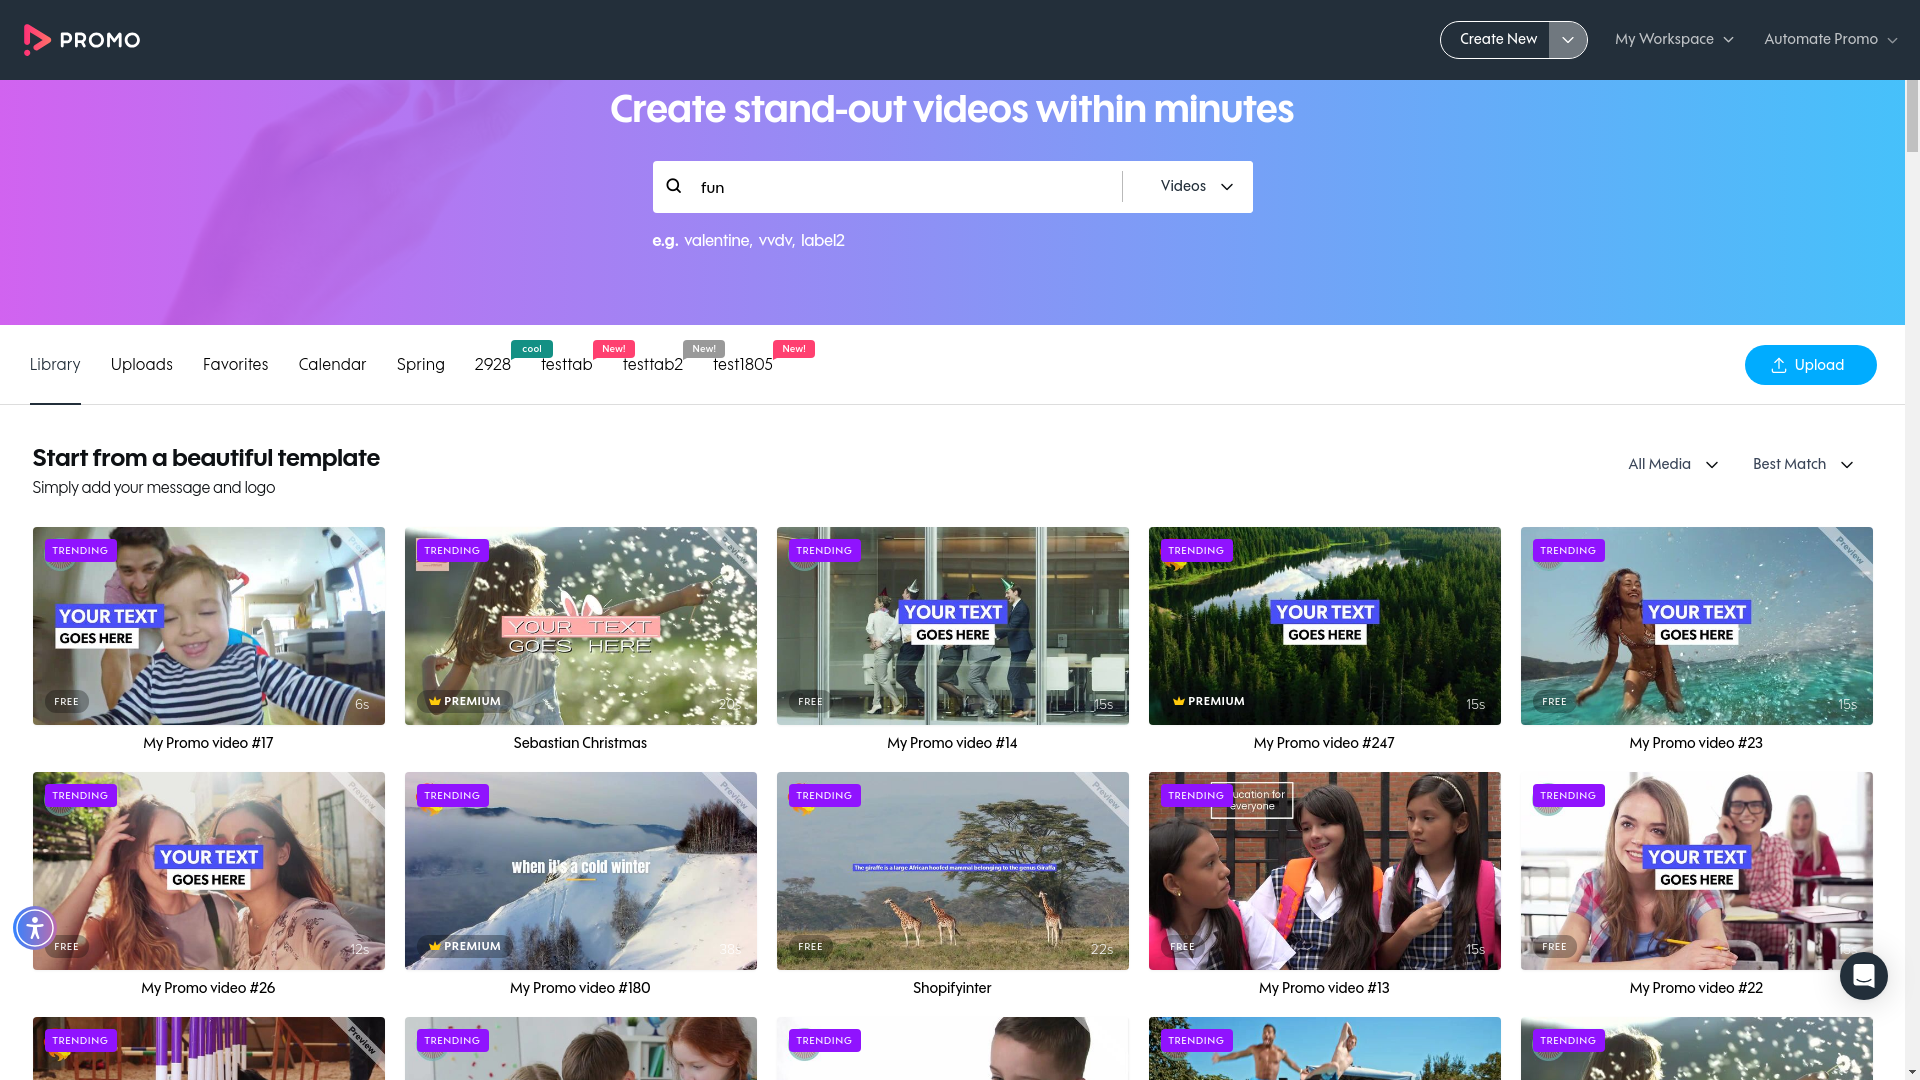Click the Promo logo icon

click(x=37, y=40)
